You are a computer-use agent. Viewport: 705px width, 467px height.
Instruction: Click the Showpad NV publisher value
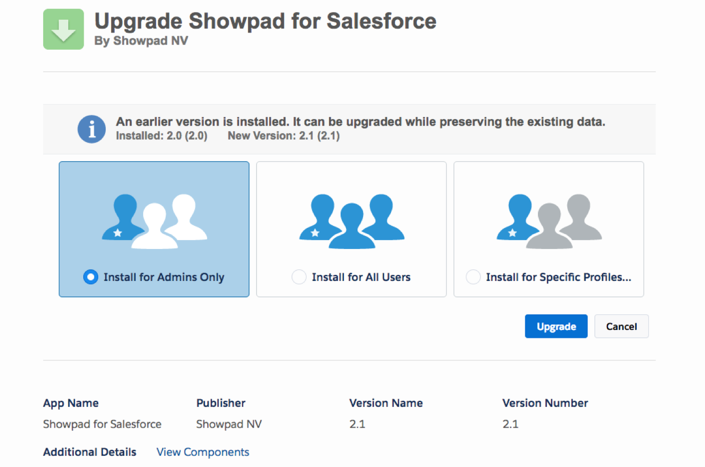(229, 424)
